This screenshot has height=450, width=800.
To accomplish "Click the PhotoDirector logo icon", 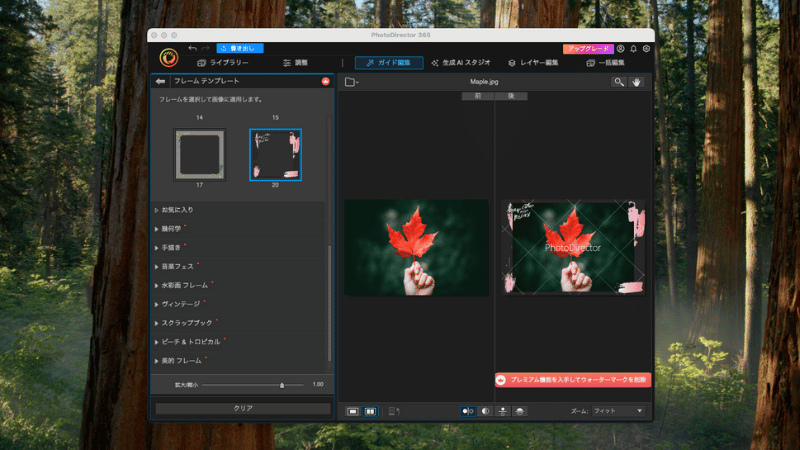I will point(168,58).
